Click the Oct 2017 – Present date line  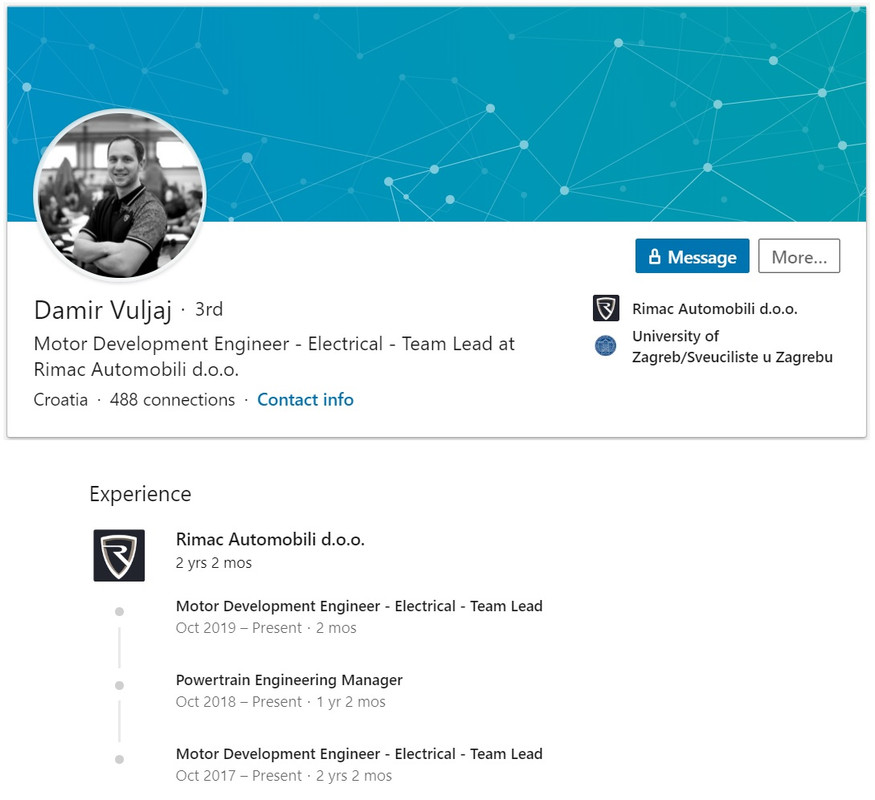click(x=284, y=776)
